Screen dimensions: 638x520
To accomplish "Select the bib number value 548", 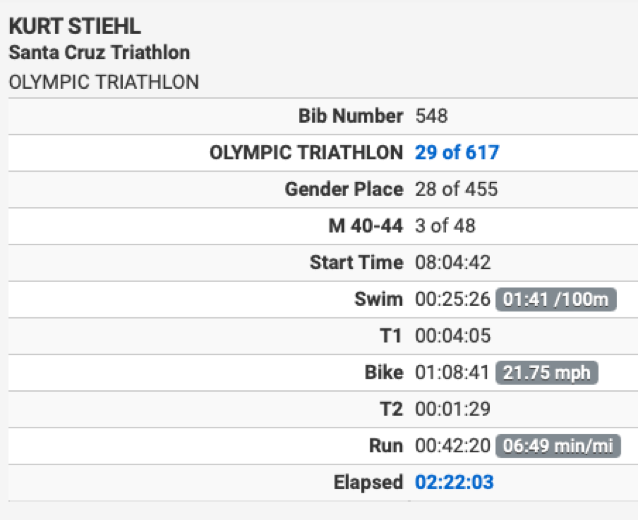I will coord(431,116).
